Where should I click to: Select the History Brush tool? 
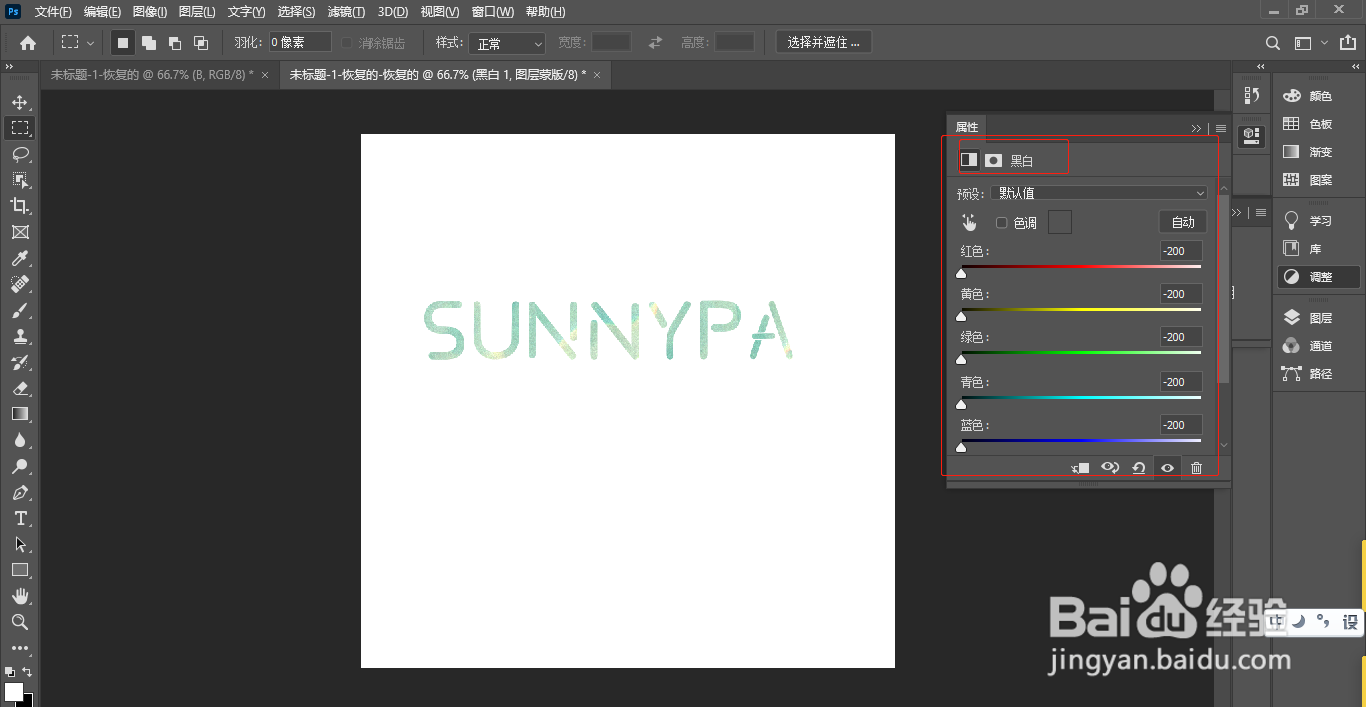coord(19,362)
